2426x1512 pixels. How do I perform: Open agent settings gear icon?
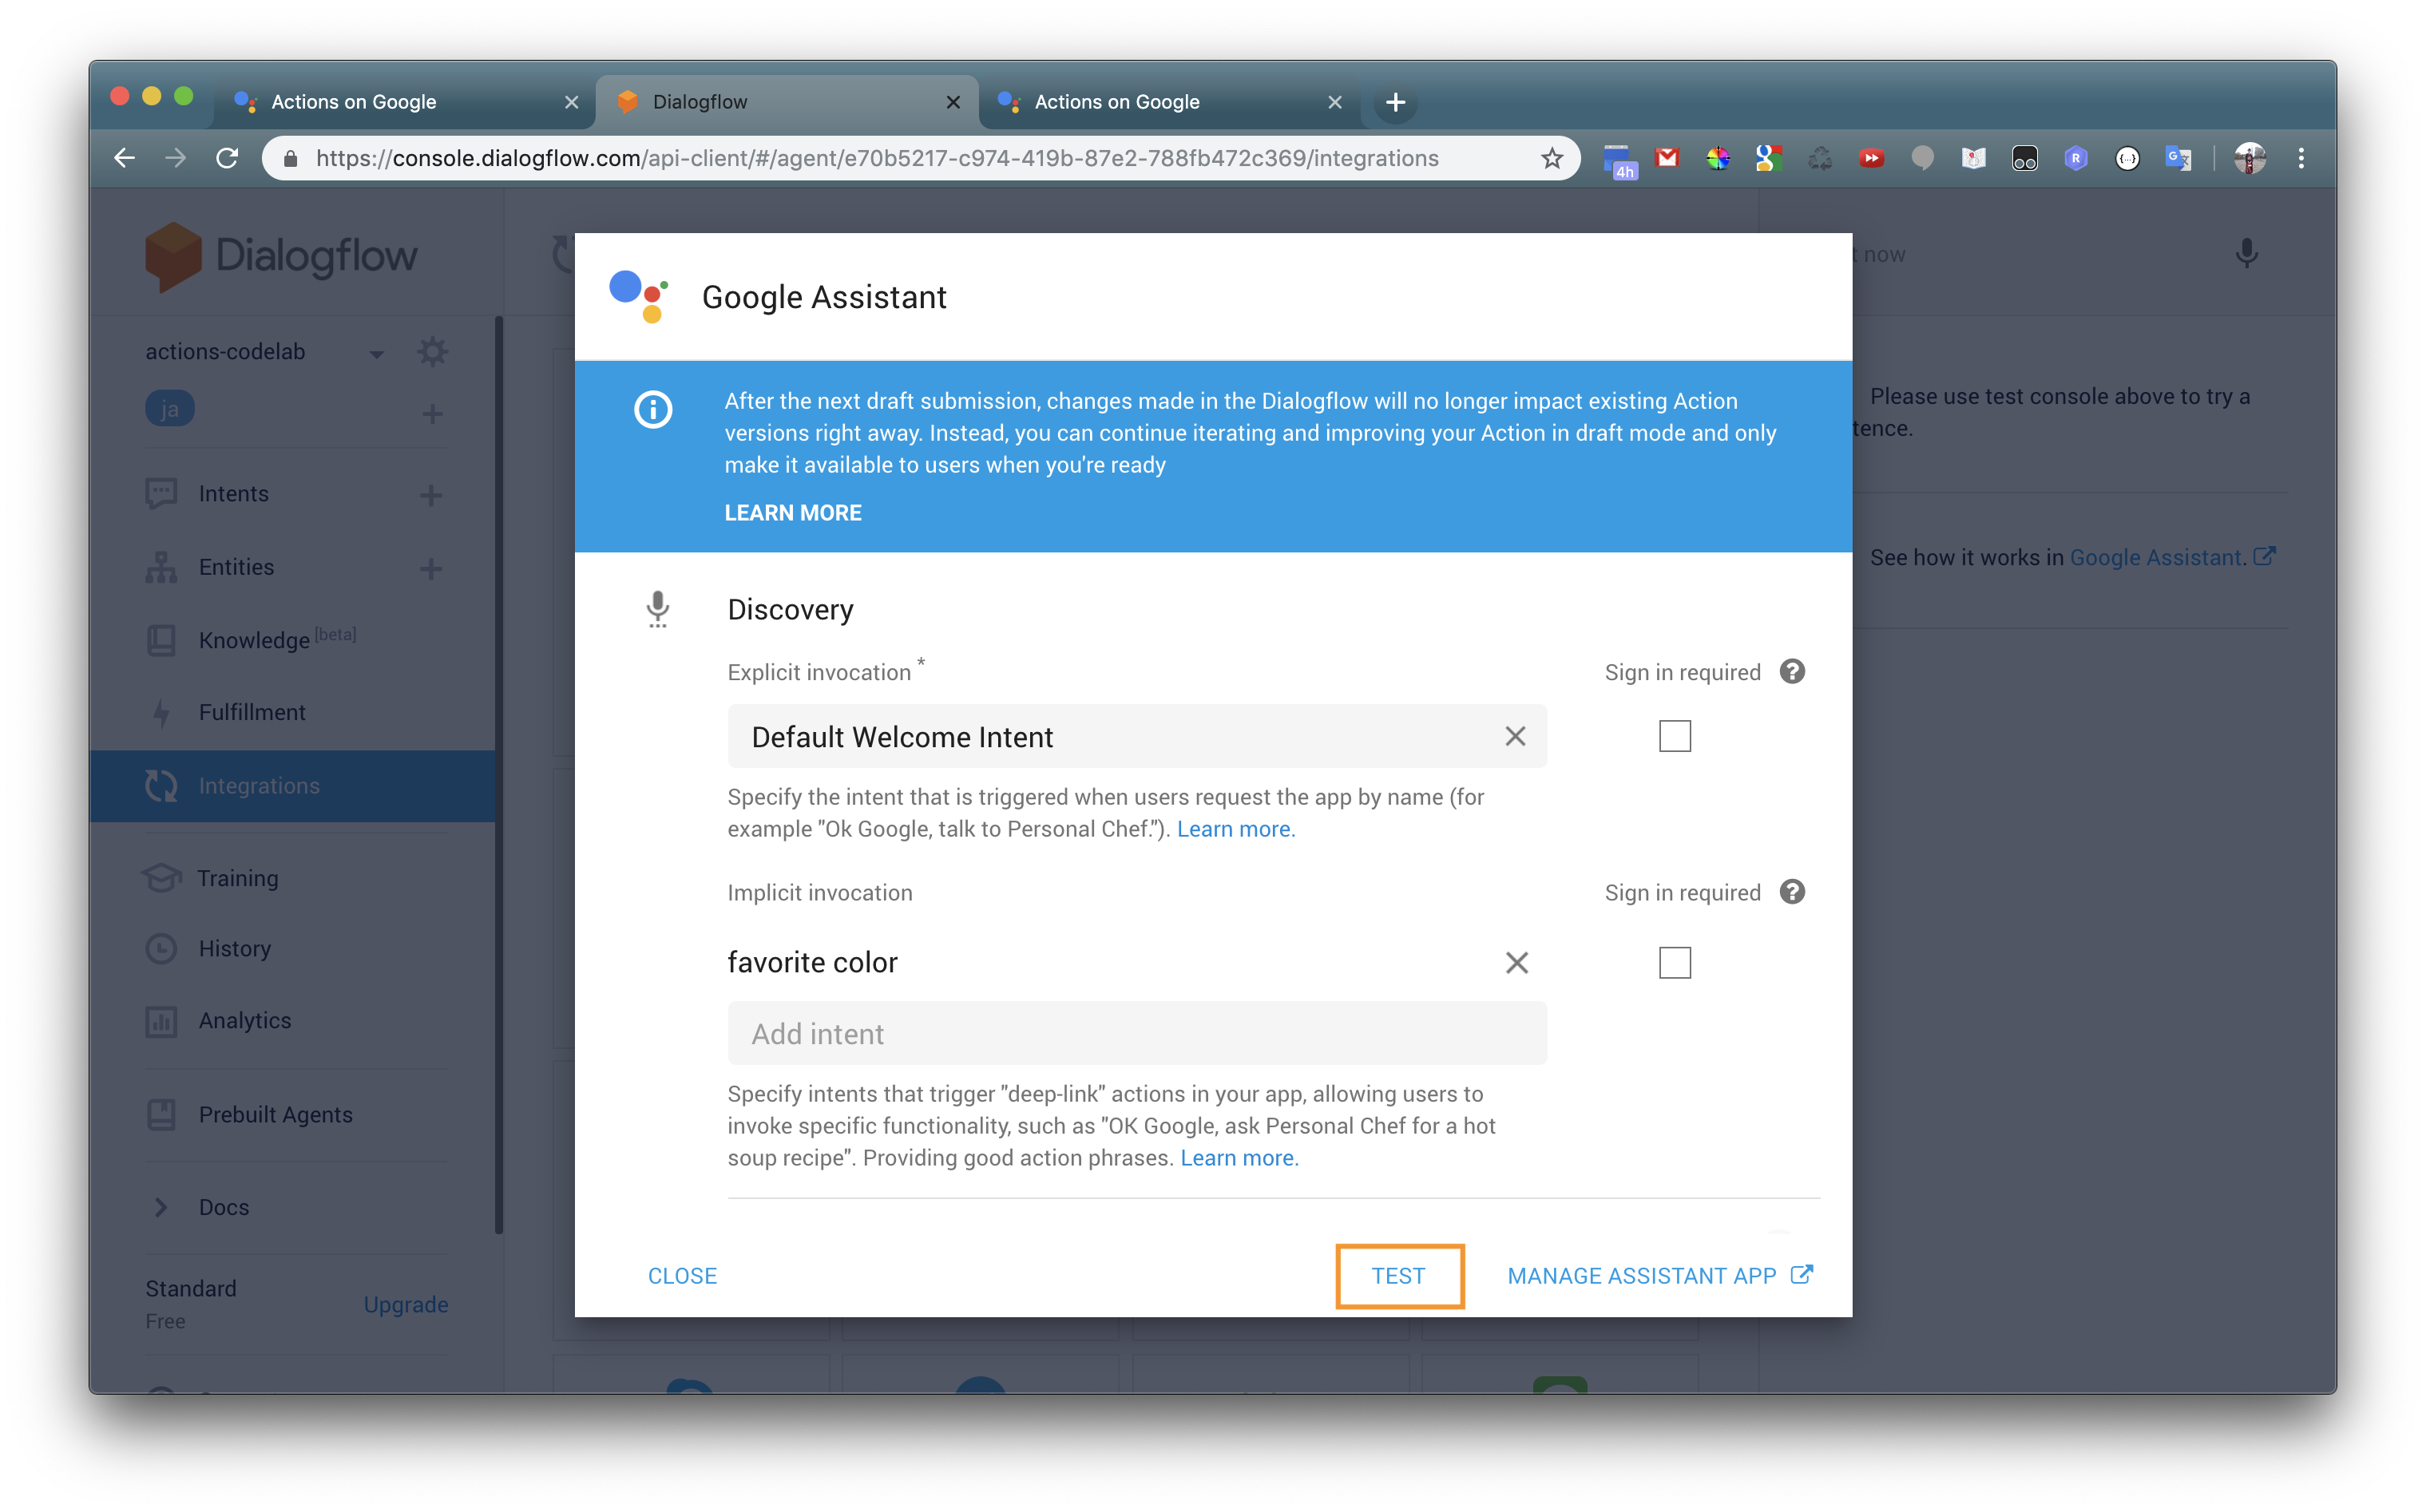point(432,352)
